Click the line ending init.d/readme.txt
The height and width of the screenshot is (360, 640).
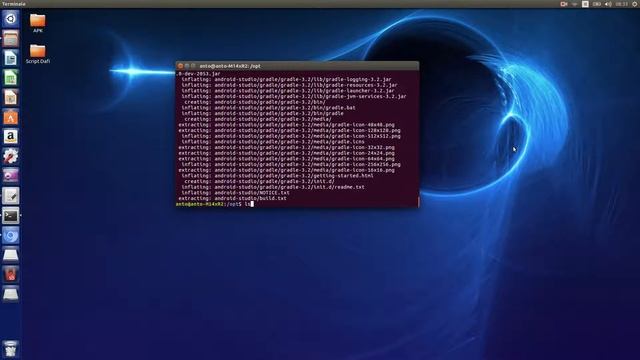(273, 187)
